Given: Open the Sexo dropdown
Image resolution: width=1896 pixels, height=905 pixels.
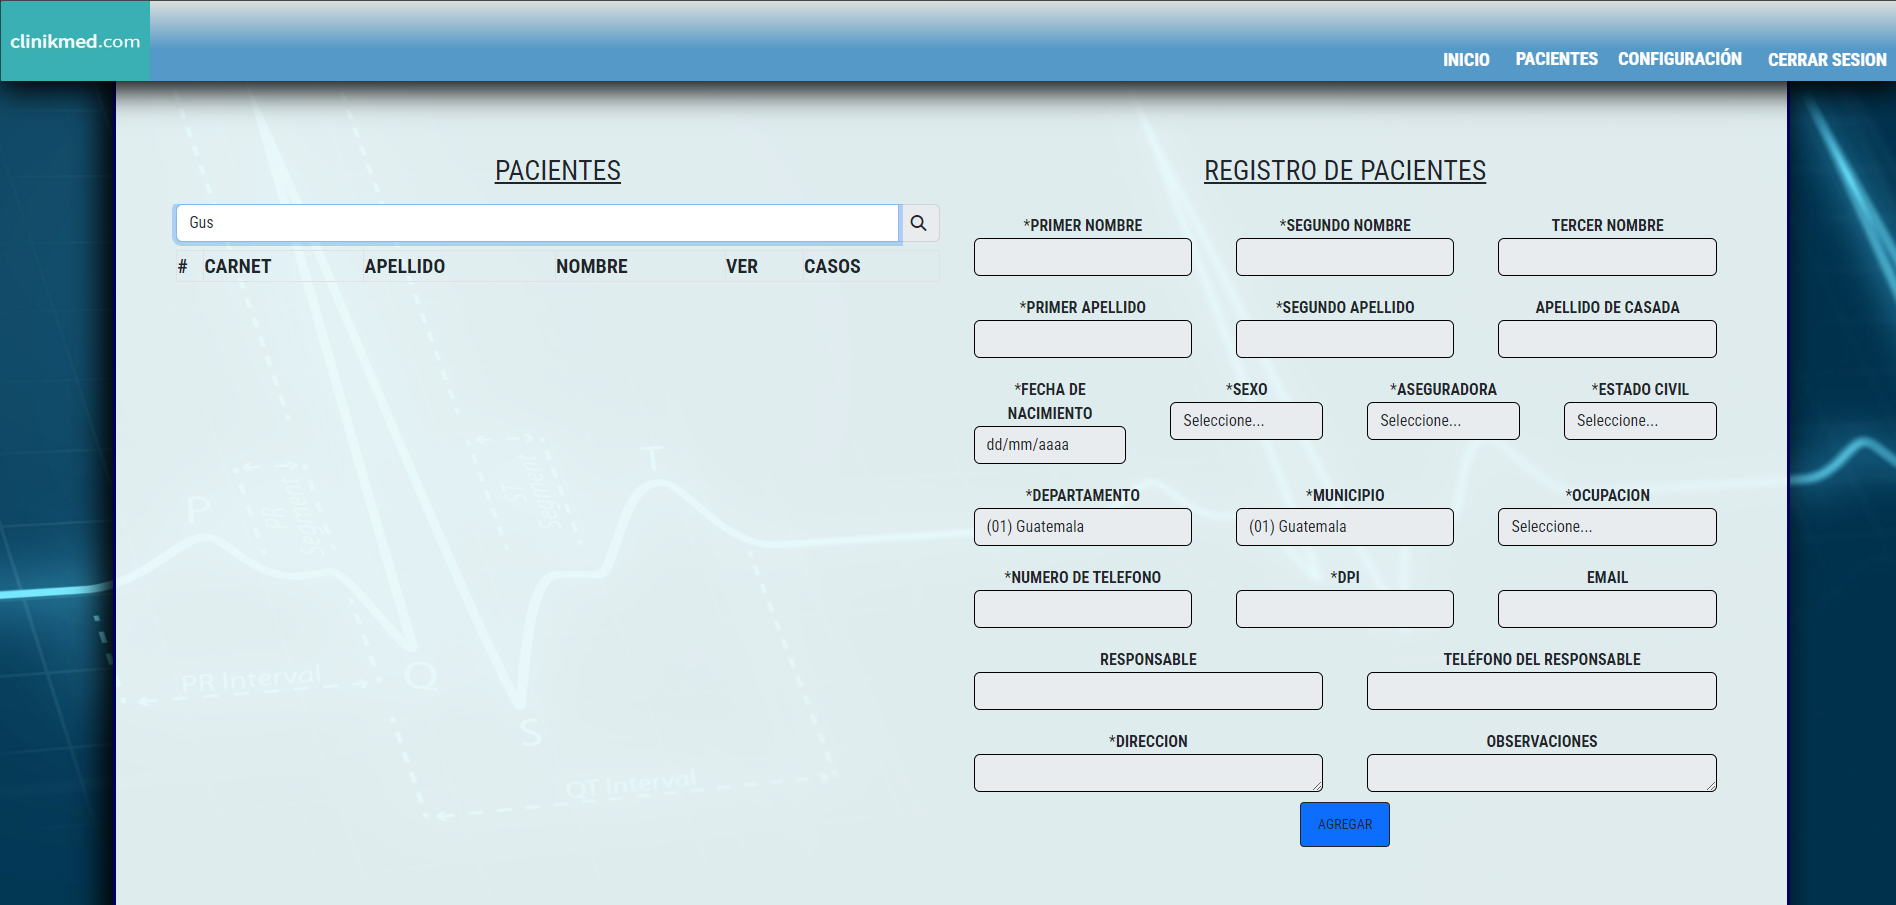Looking at the screenshot, I should click(x=1245, y=421).
